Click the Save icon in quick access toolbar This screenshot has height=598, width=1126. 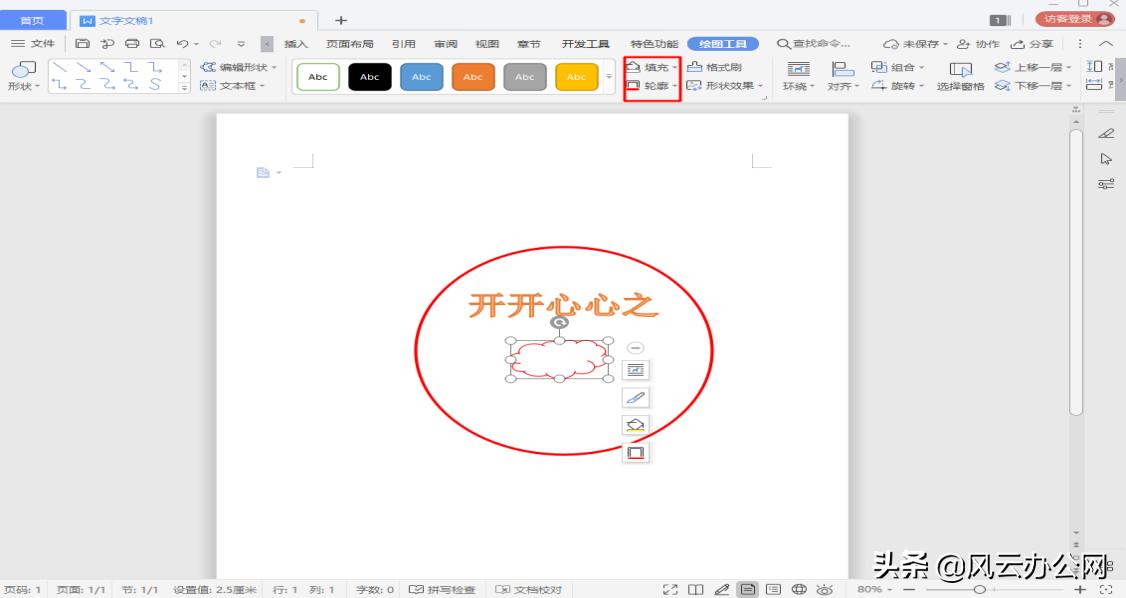point(83,44)
